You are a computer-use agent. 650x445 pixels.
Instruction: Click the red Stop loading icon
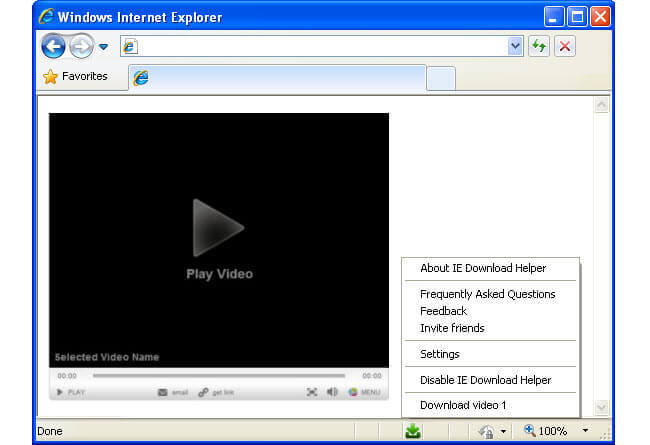click(565, 46)
